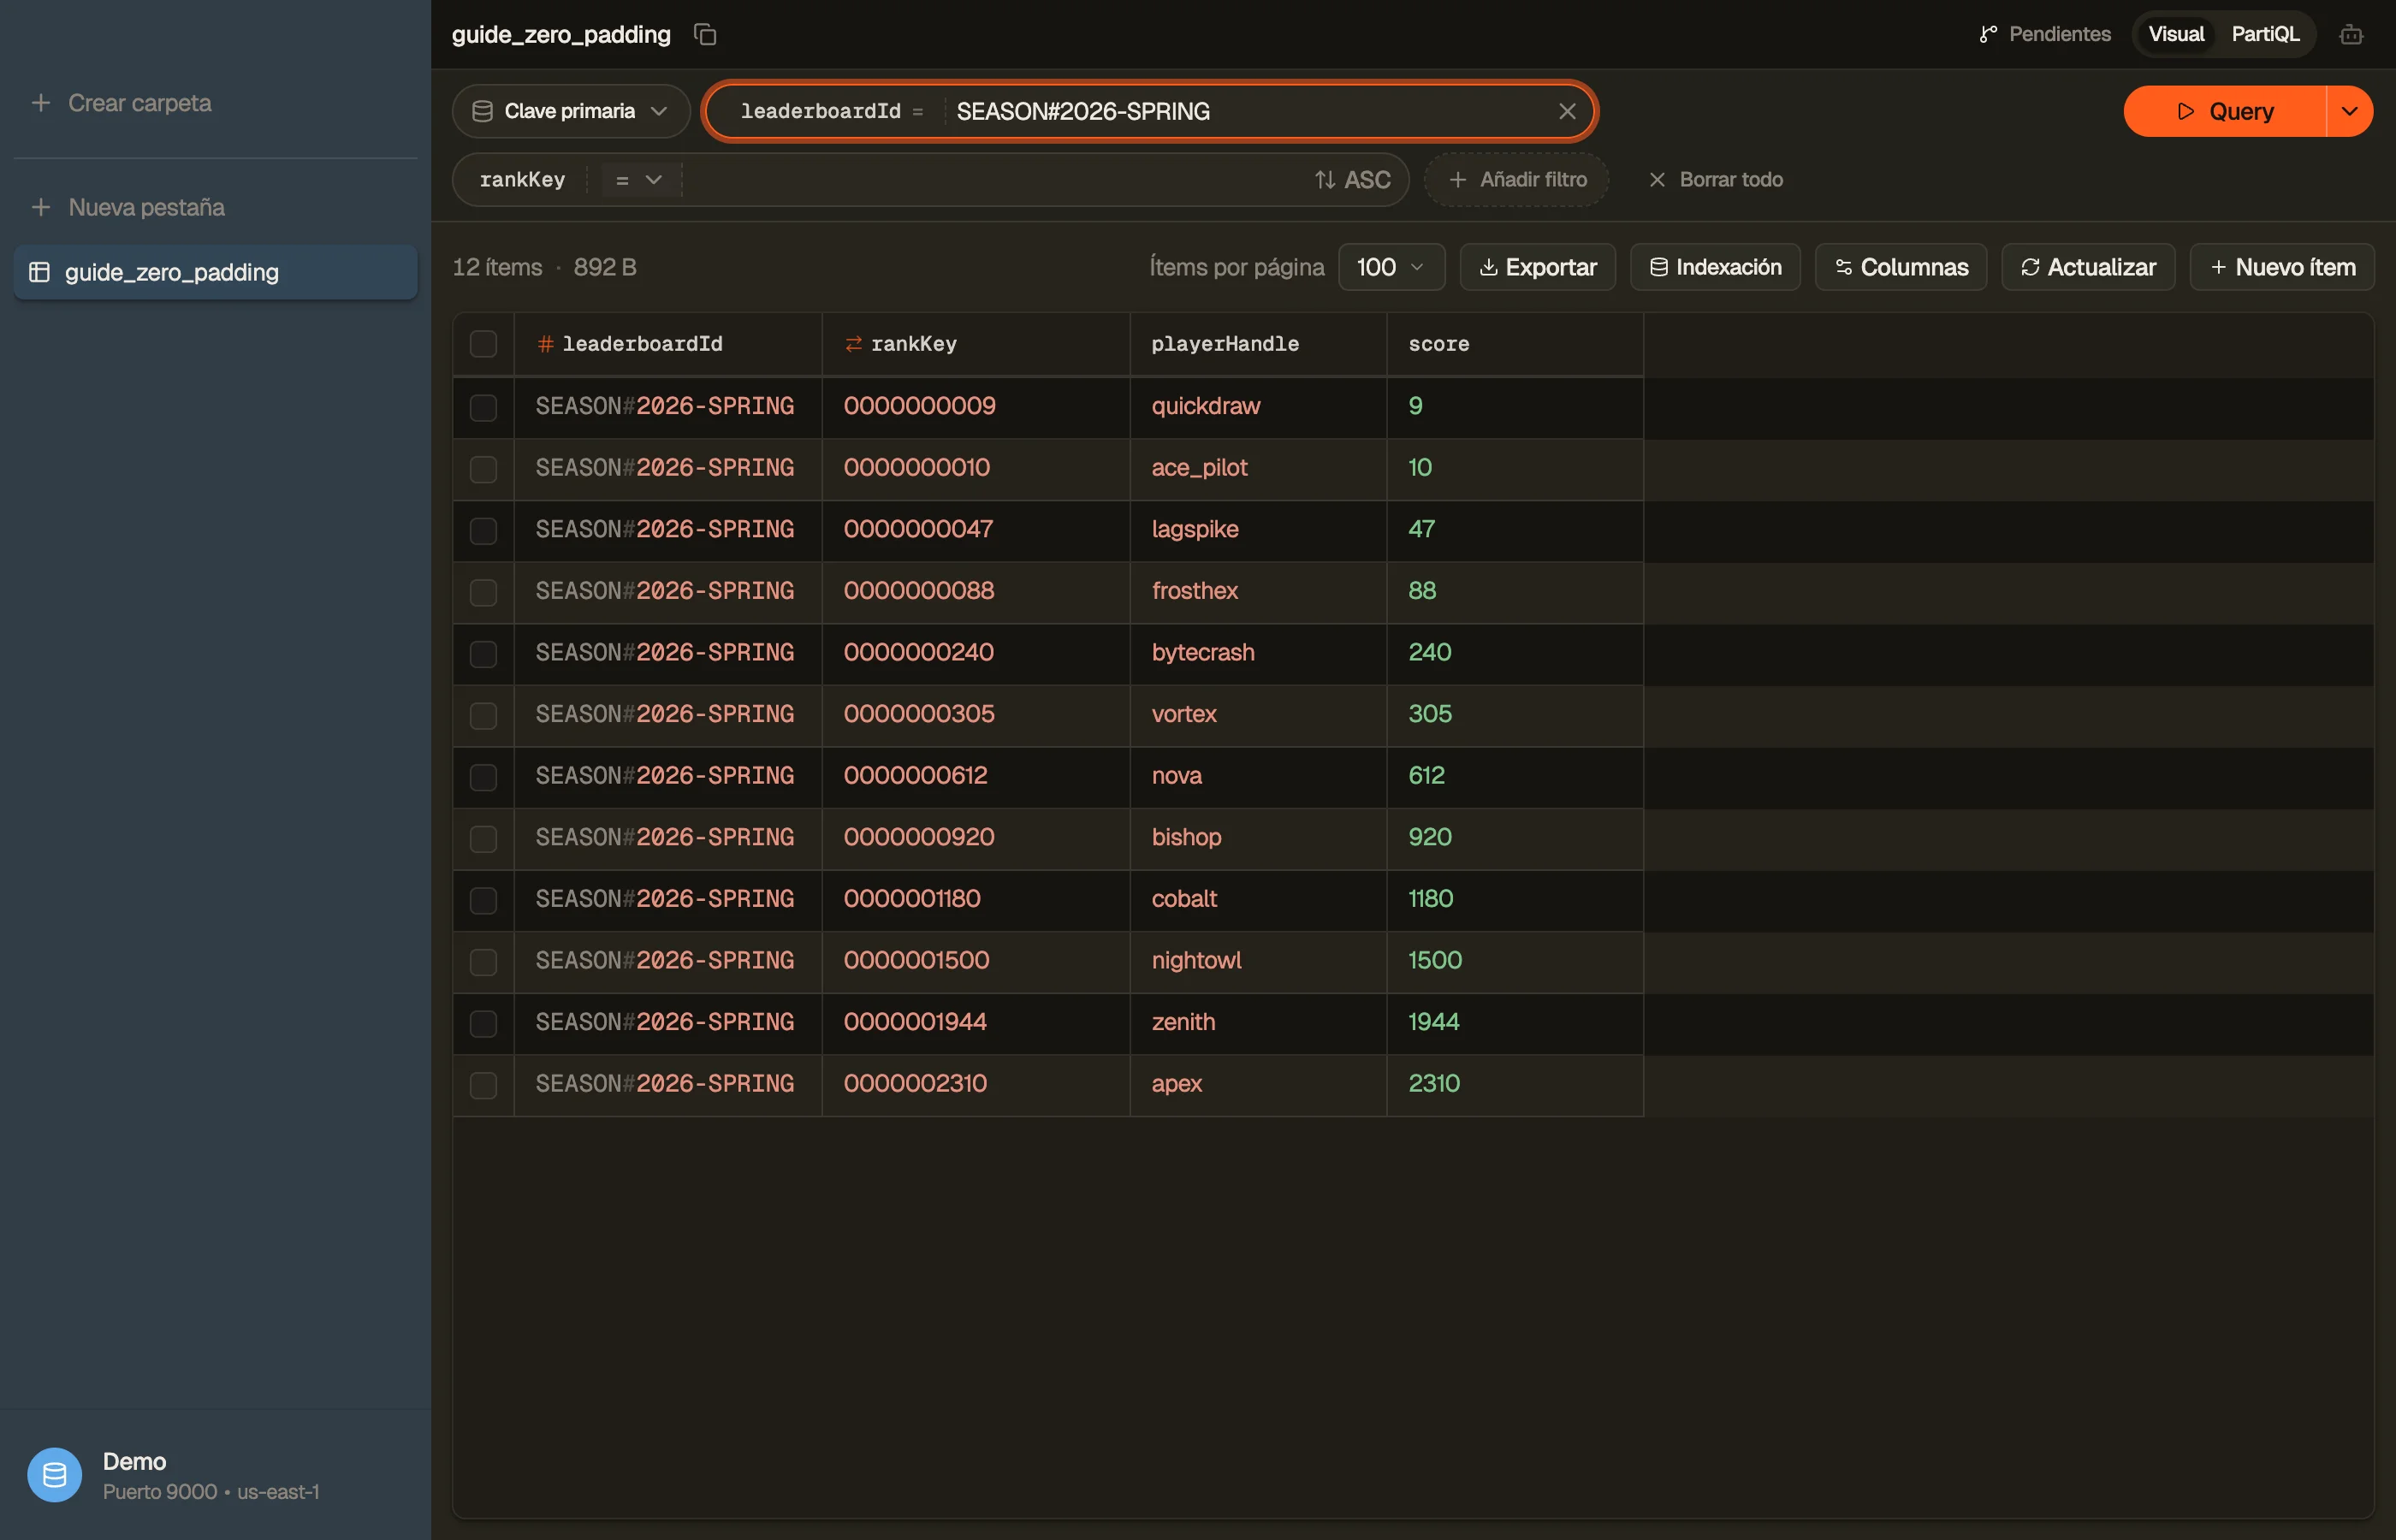Click rankKey cell 0000002310

(x=976, y=1084)
